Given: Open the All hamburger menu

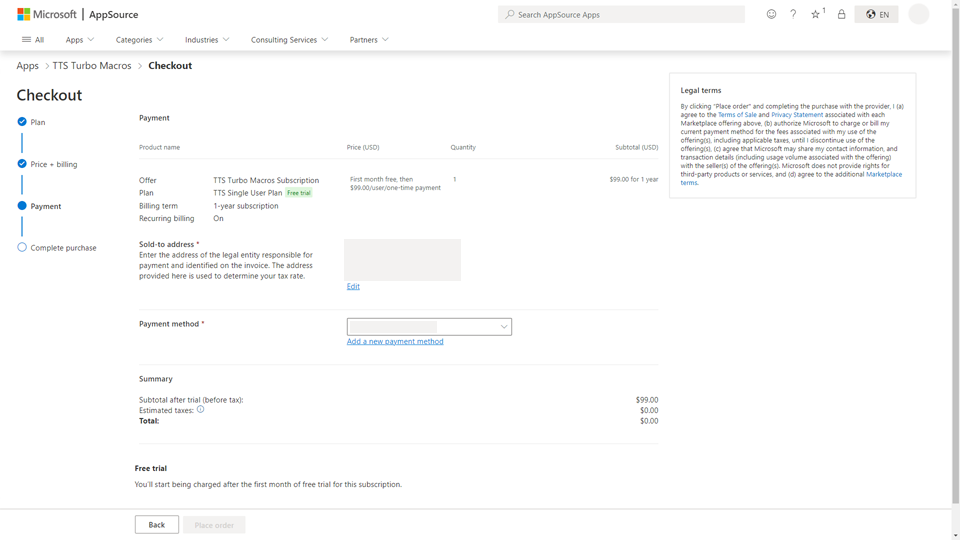Looking at the screenshot, I should click(33, 40).
